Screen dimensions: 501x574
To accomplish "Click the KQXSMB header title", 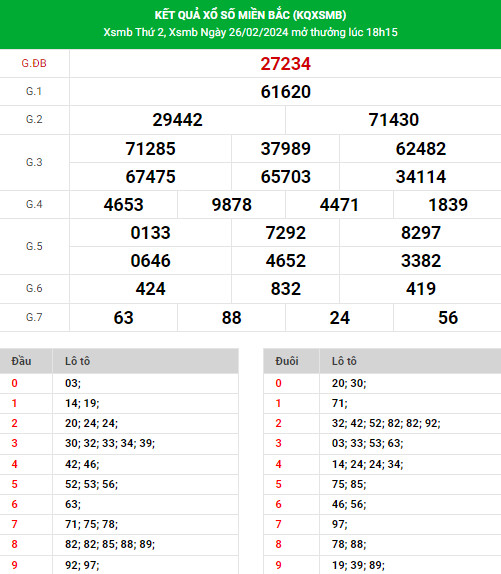I will tap(250, 15).
